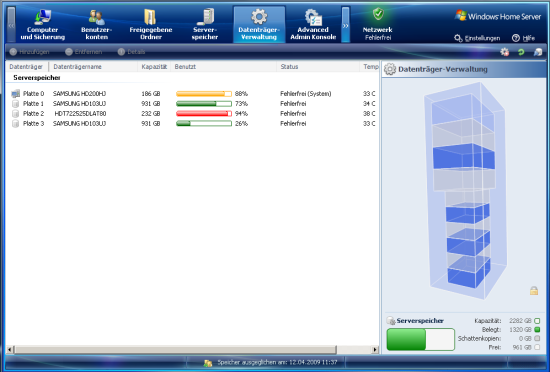Sort by the Temp column header
The width and height of the screenshot is (550, 372).
(x=370, y=67)
